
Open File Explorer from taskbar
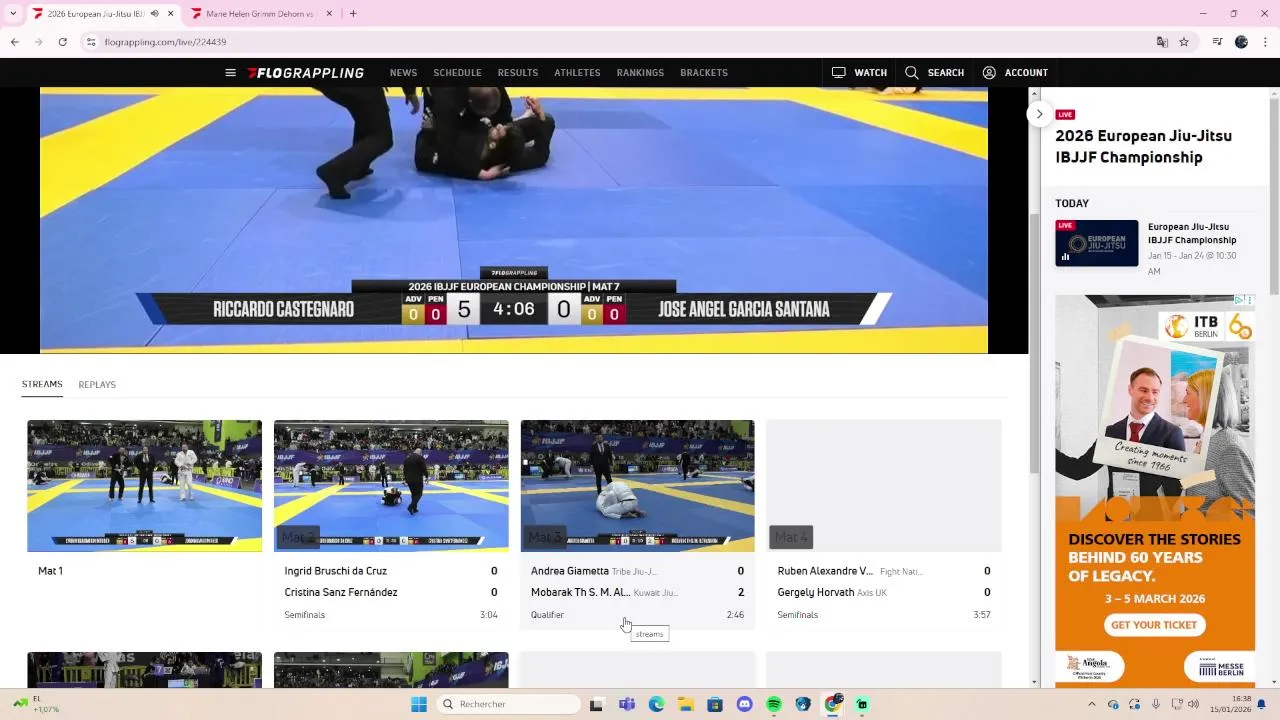click(685, 704)
